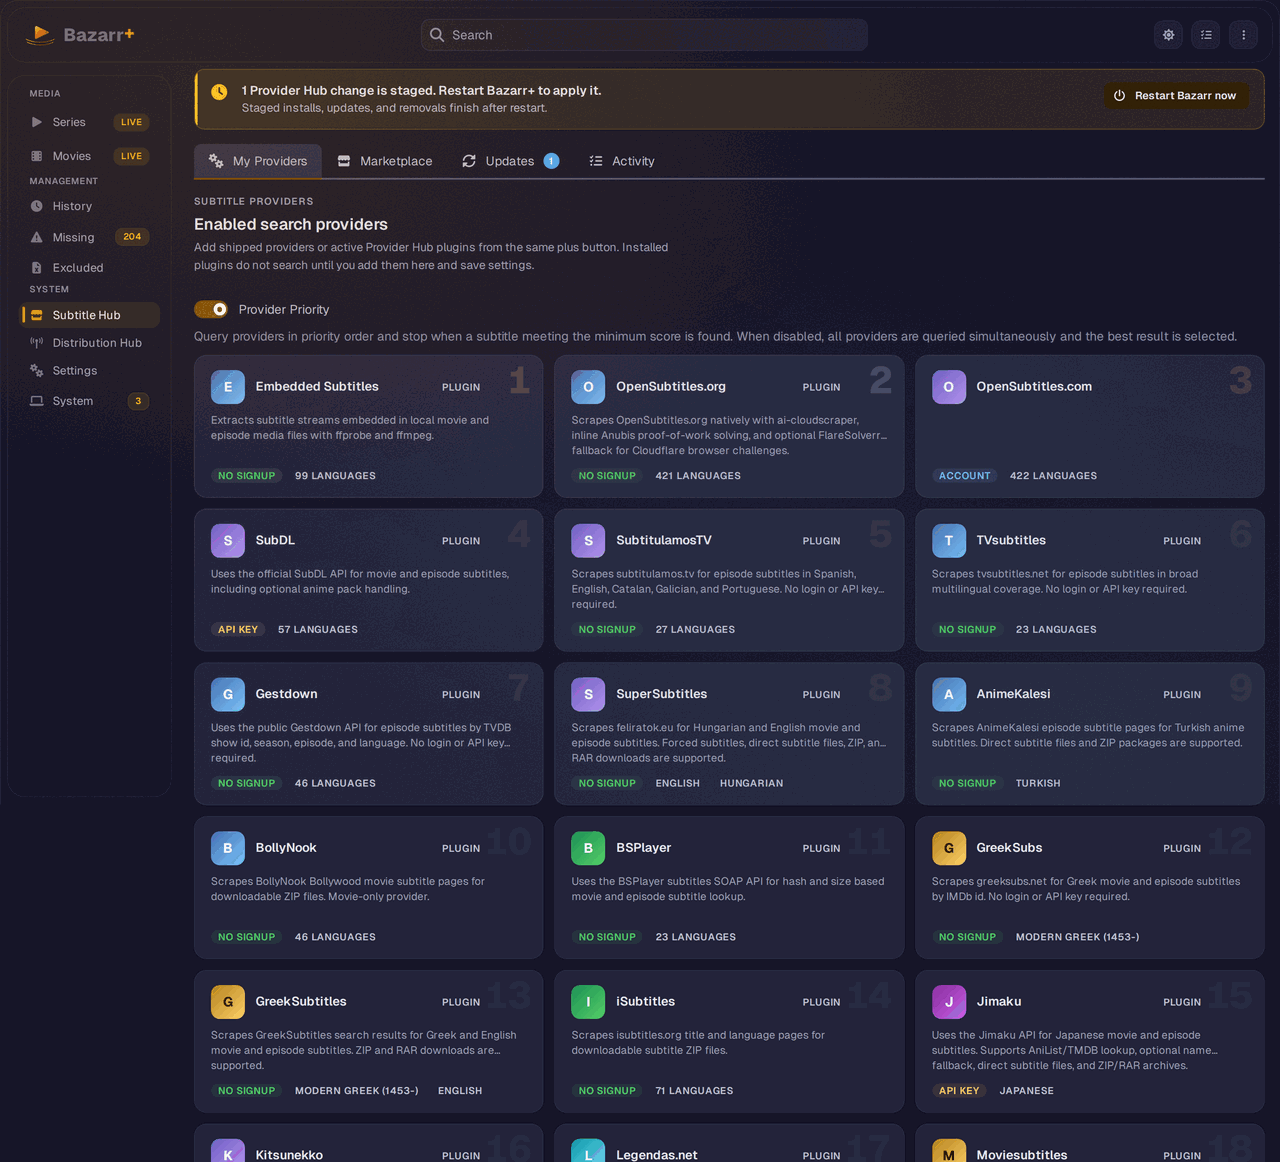Click the iSubtitles I avatar icon
Image resolution: width=1280 pixels, height=1162 pixels.
[588, 1002]
